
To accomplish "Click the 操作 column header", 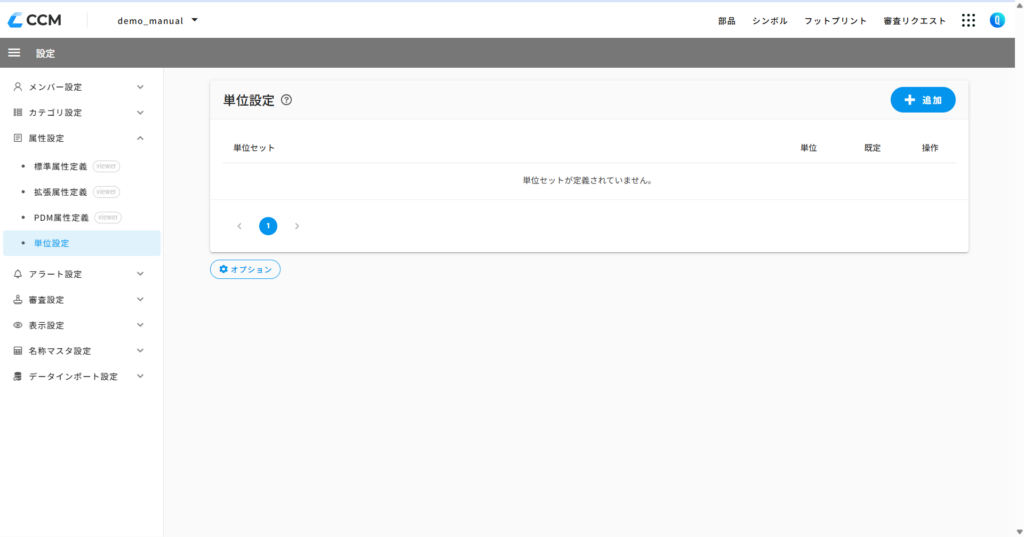I will click(930, 148).
